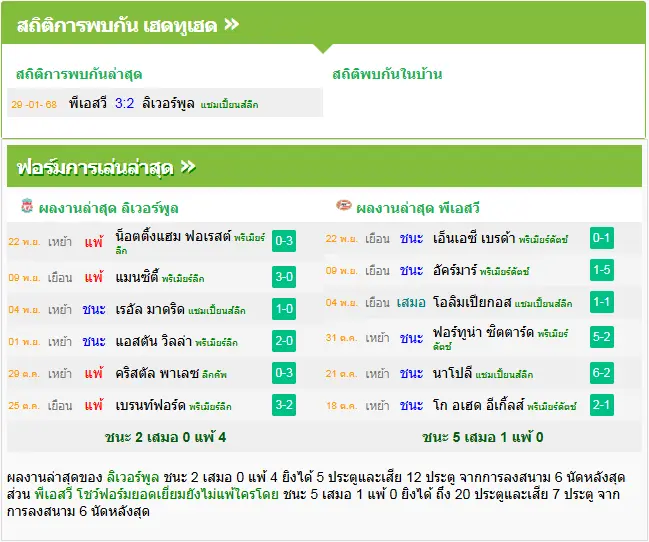This screenshot has height=542, width=649.
Task: Click the นาโปลี team name
Action: coord(452,373)
